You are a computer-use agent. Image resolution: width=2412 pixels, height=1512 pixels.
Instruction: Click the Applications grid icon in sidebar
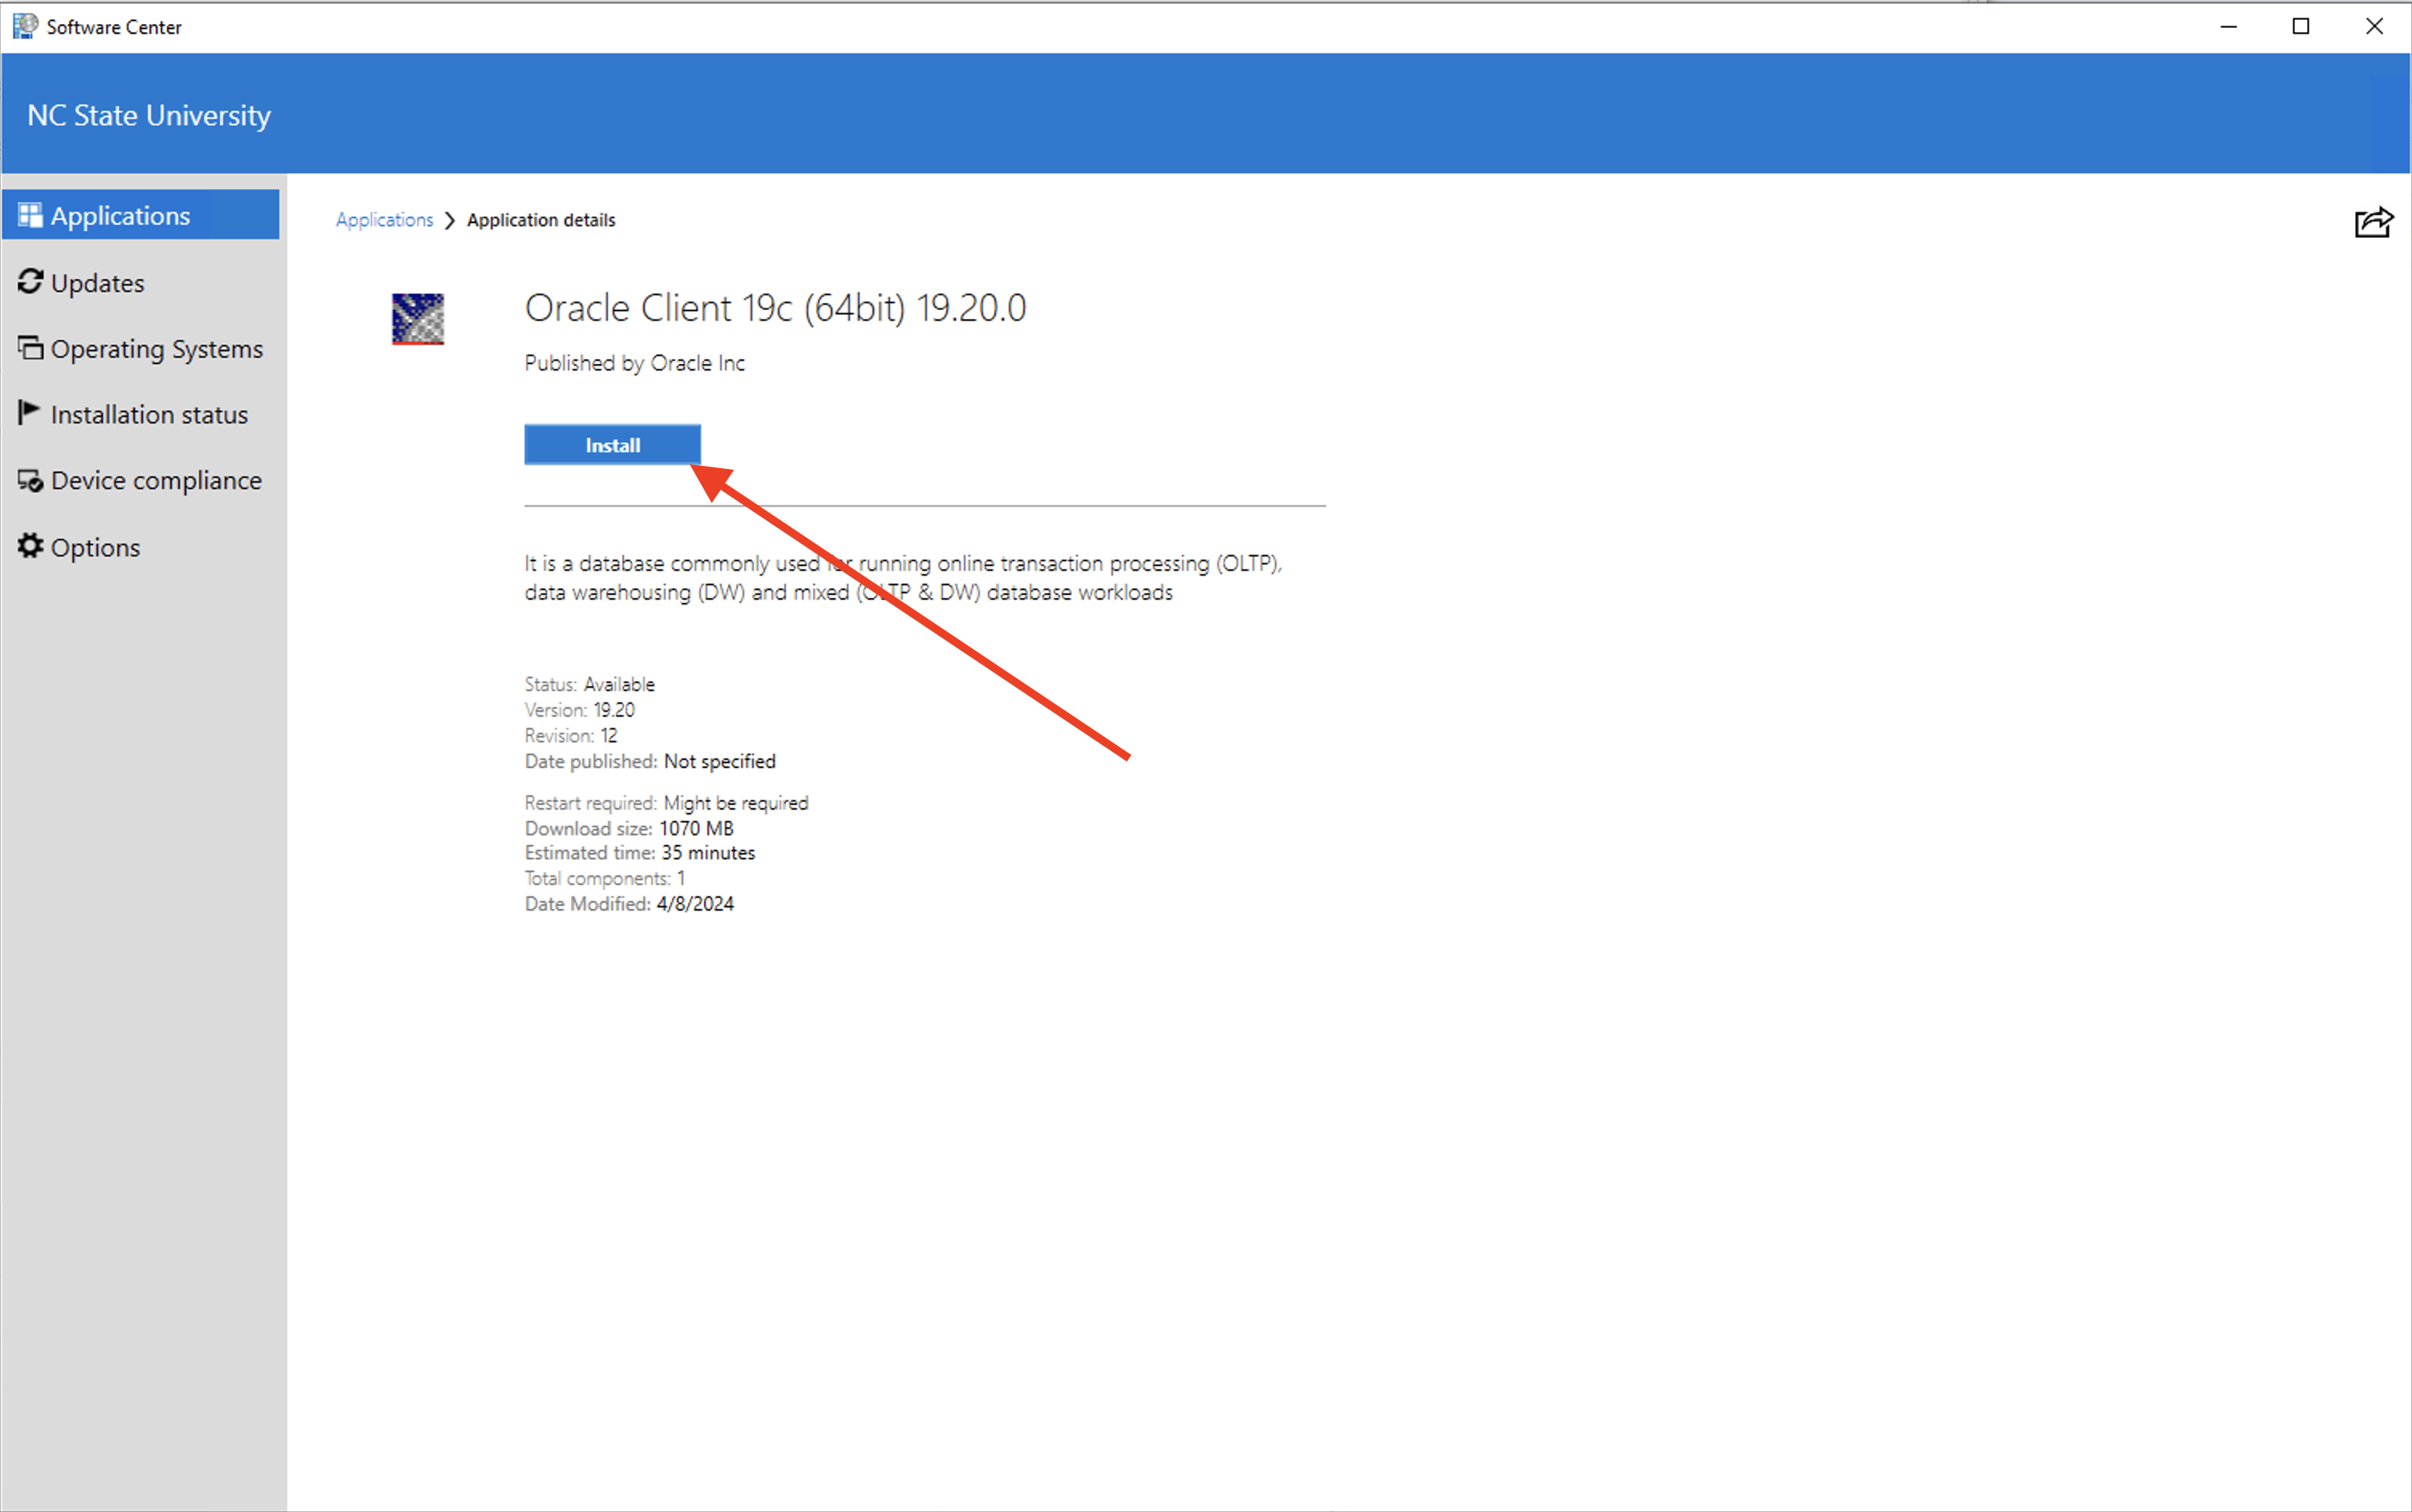tap(30, 215)
